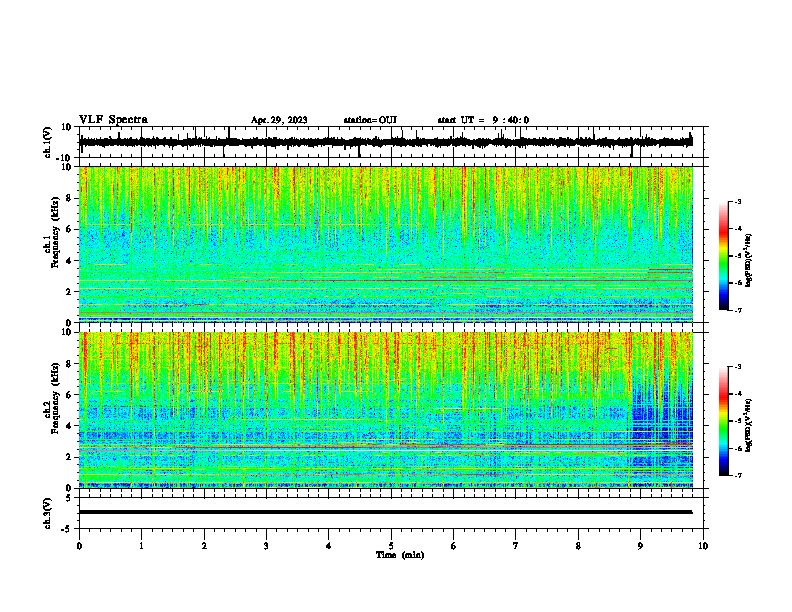Click the ch.1(V) waveform axis label
This screenshot has height=612, width=792.
pos(48,142)
